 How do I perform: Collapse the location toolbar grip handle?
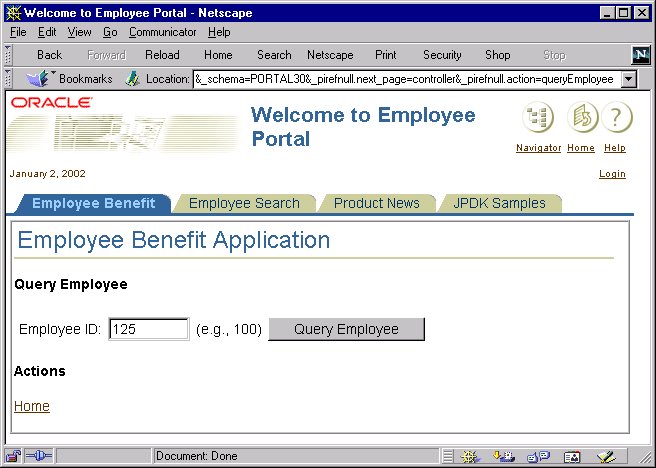point(8,79)
